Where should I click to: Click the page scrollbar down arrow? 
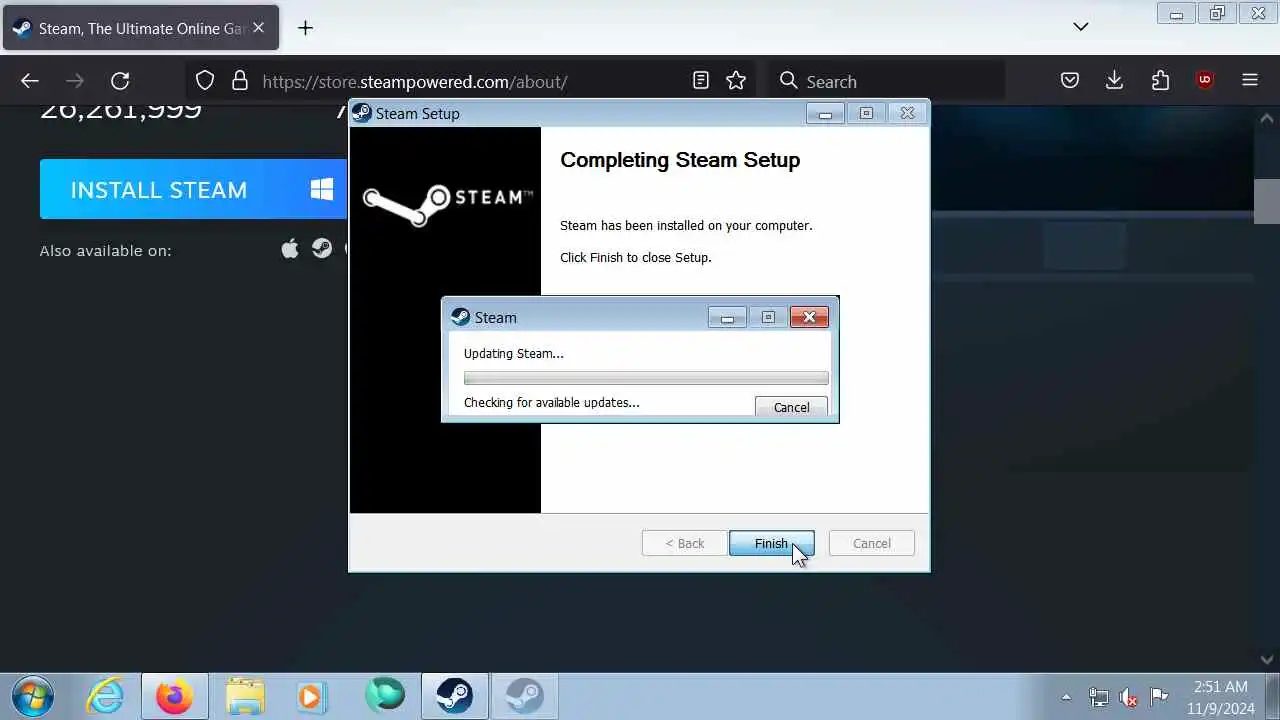pos(1267,659)
